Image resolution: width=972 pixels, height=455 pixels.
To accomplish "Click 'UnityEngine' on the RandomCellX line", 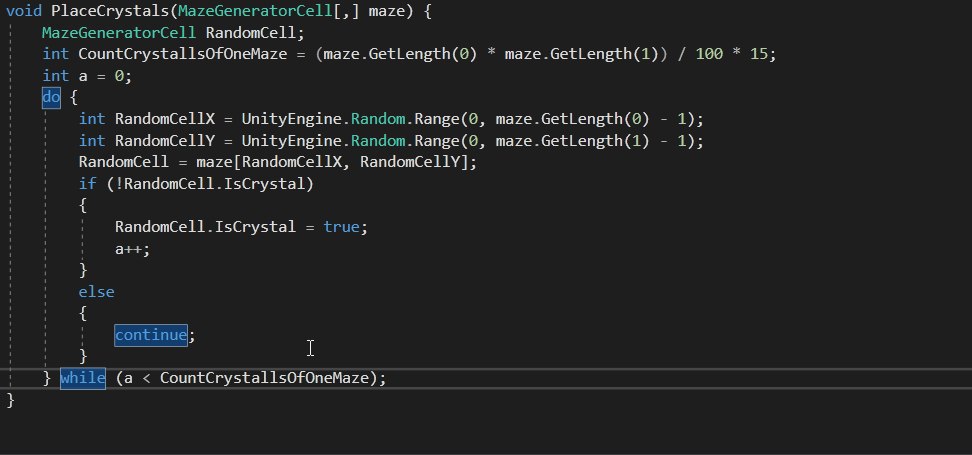I will point(291,119).
